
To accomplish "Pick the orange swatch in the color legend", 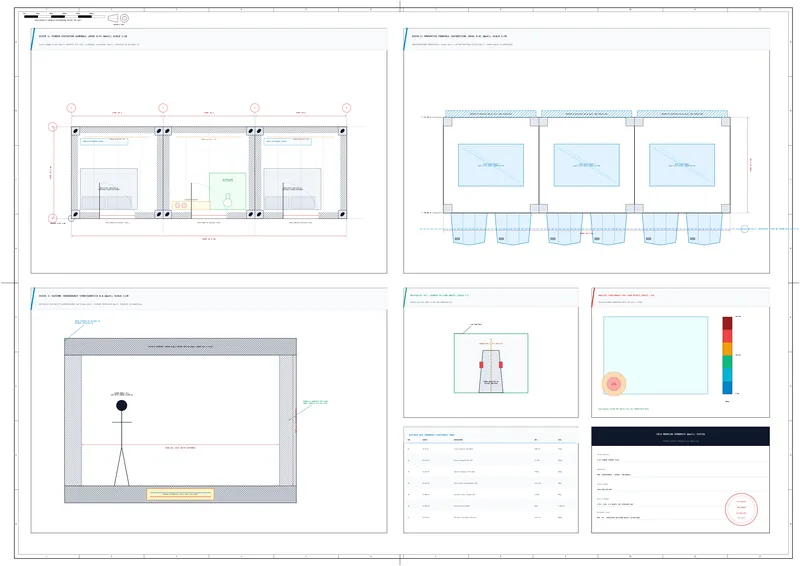I will click(x=727, y=349).
